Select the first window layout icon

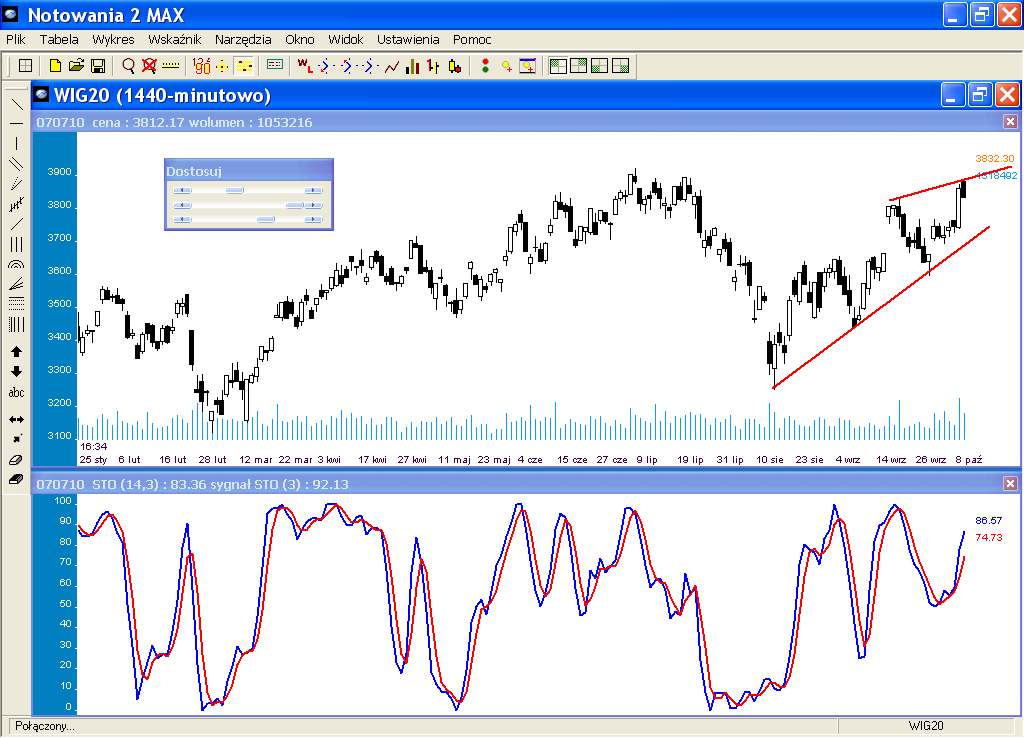[x=558, y=66]
